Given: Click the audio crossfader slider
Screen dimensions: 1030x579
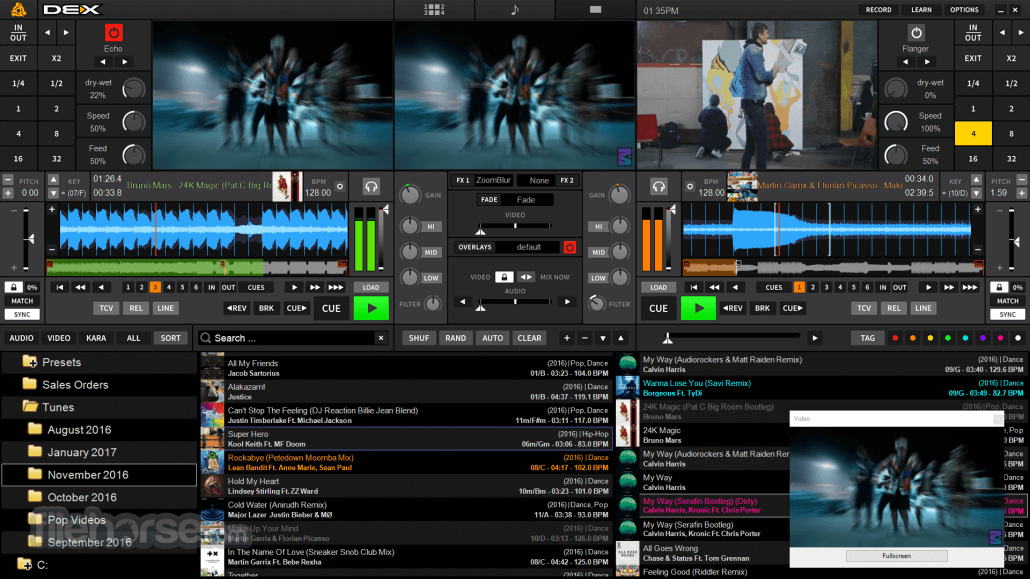Looking at the screenshot, I should pyautogui.click(x=515, y=302).
